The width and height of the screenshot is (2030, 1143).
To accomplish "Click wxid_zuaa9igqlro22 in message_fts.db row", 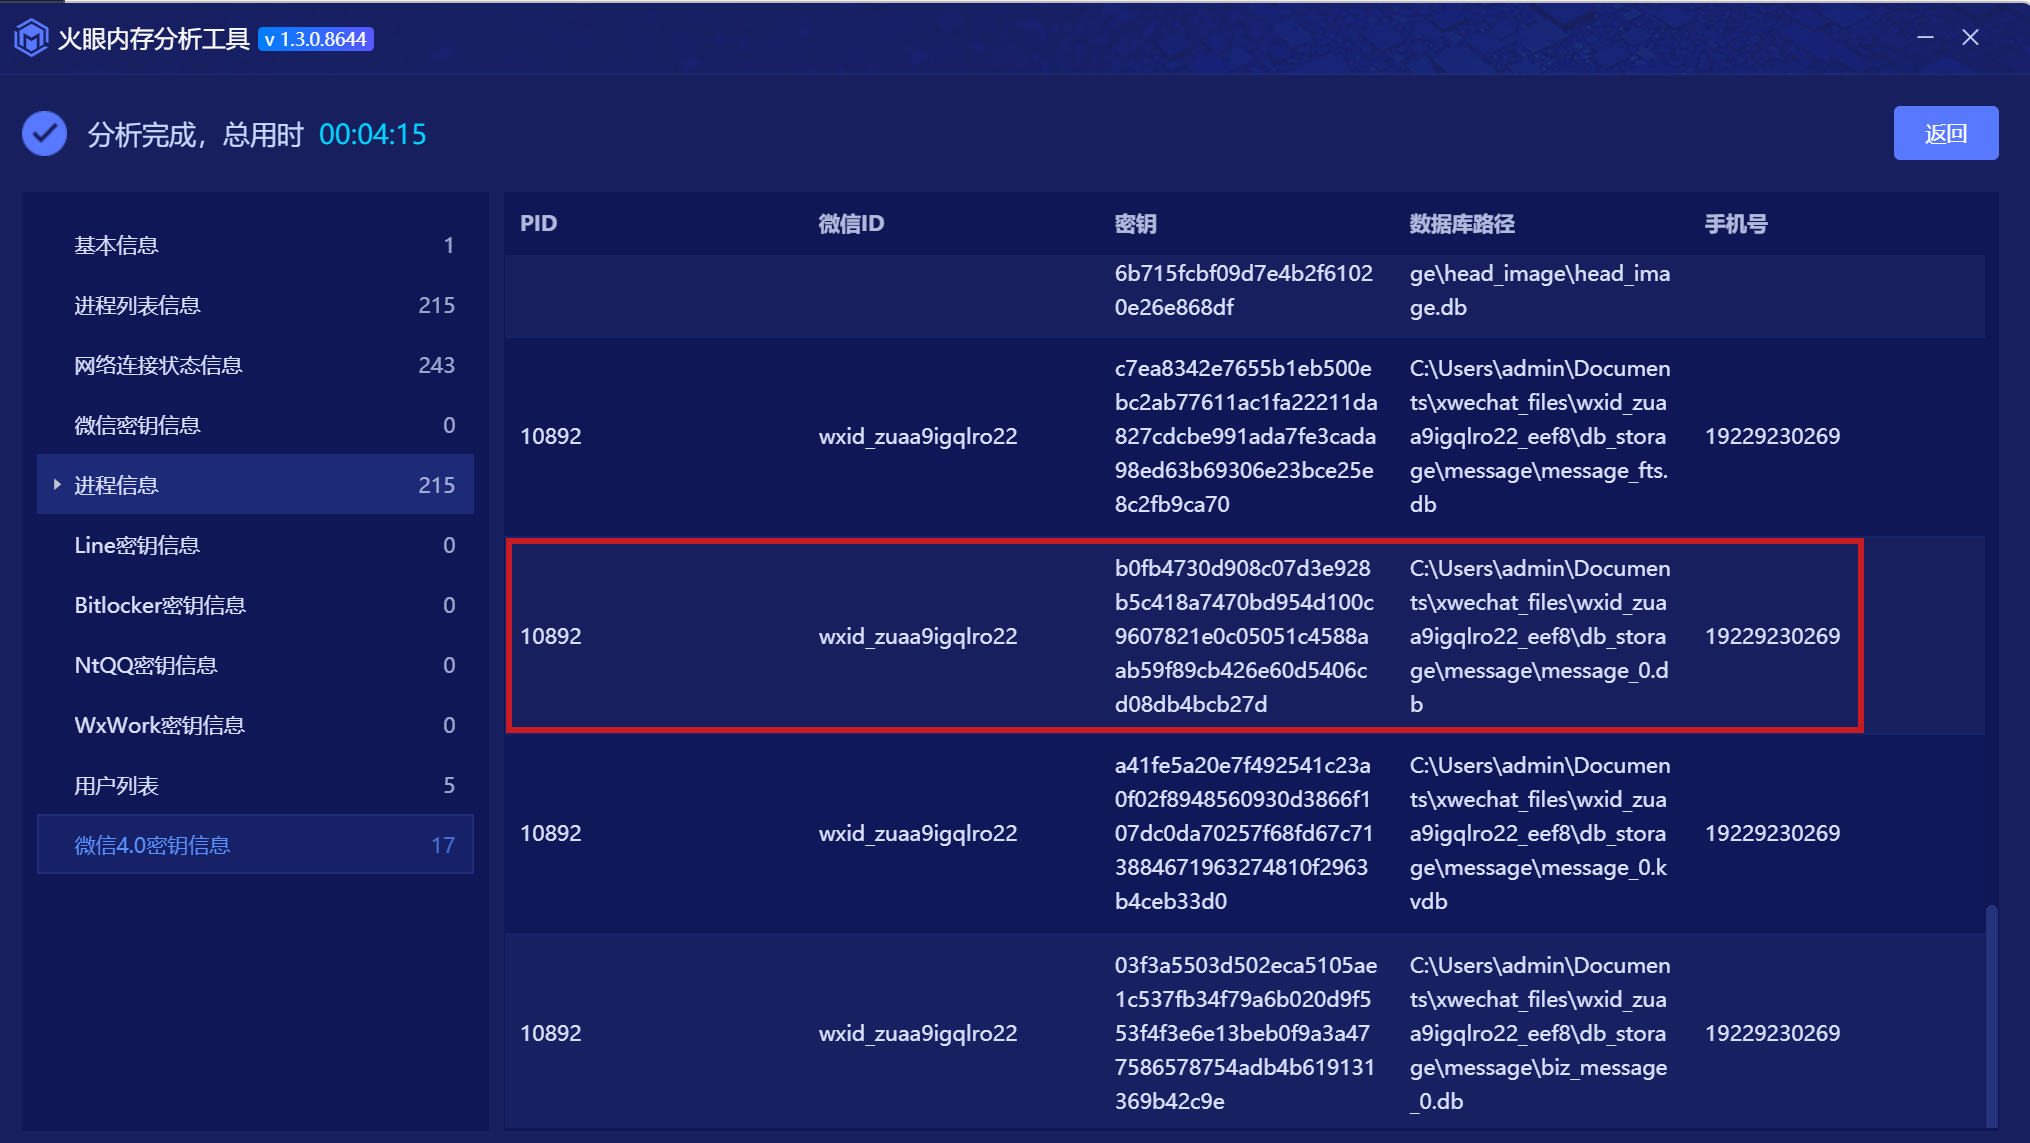I will tap(918, 436).
